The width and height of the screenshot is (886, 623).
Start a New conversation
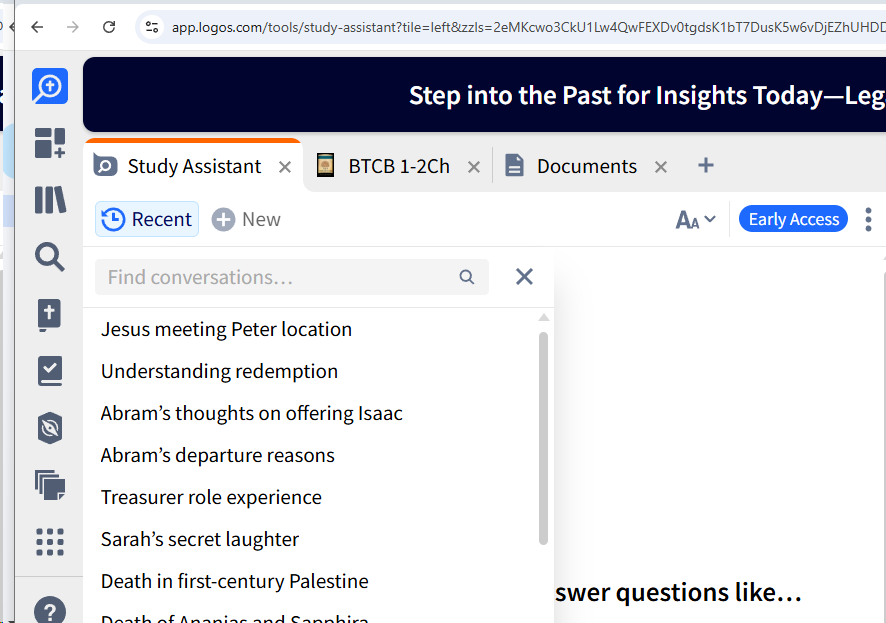click(246, 220)
